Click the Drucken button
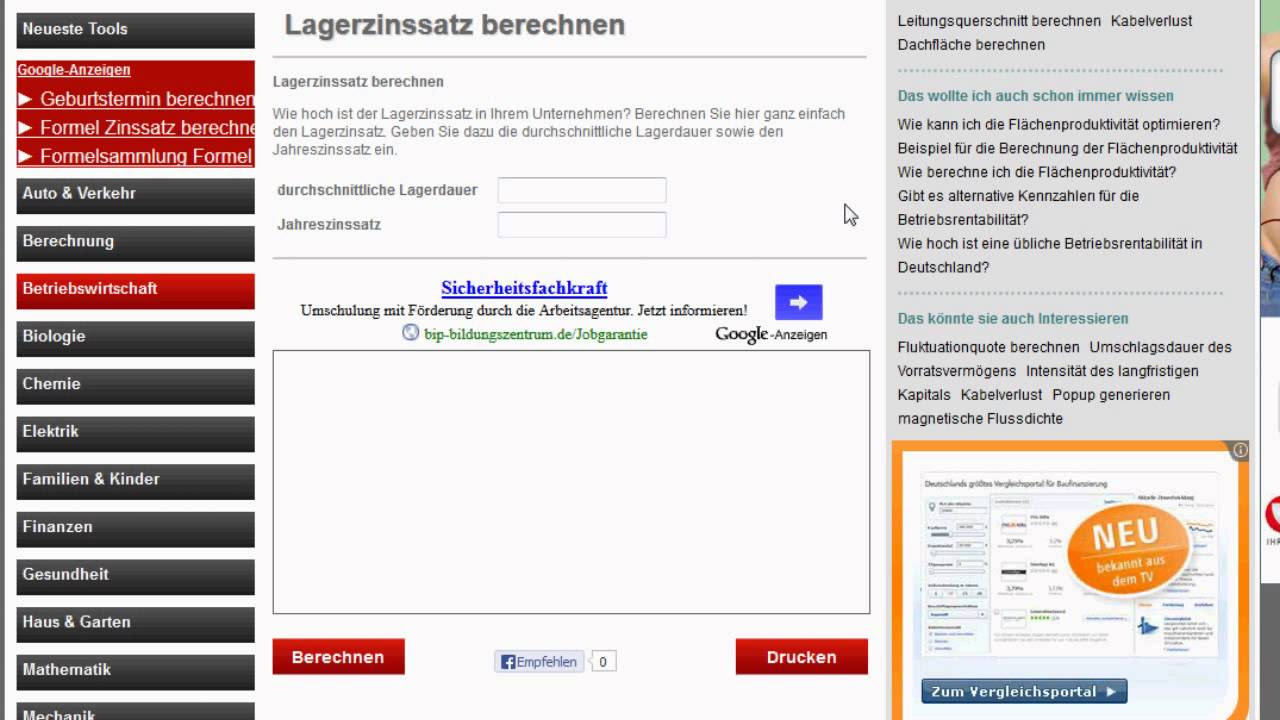 click(802, 657)
